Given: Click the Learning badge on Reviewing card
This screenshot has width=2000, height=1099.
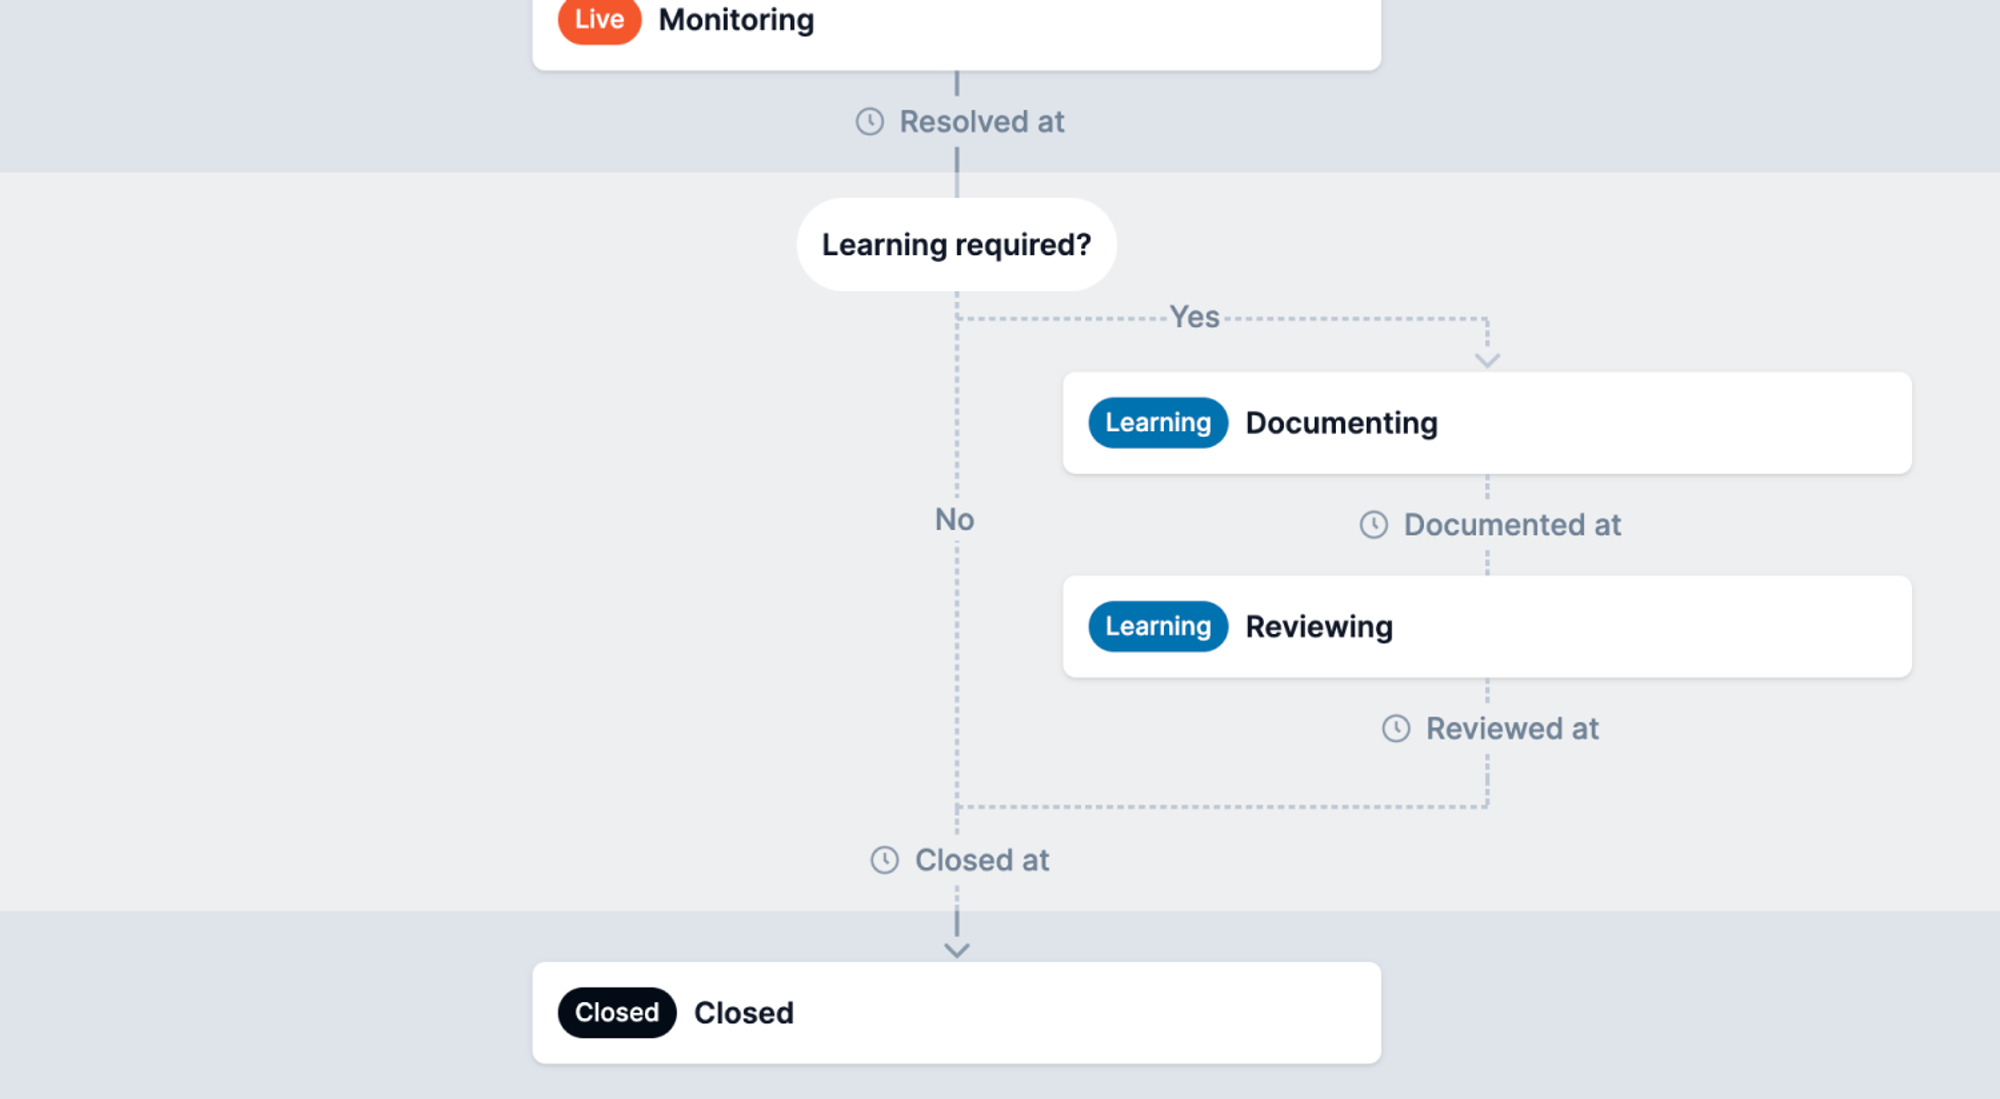Looking at the screenshot, I should [1157, 627].
